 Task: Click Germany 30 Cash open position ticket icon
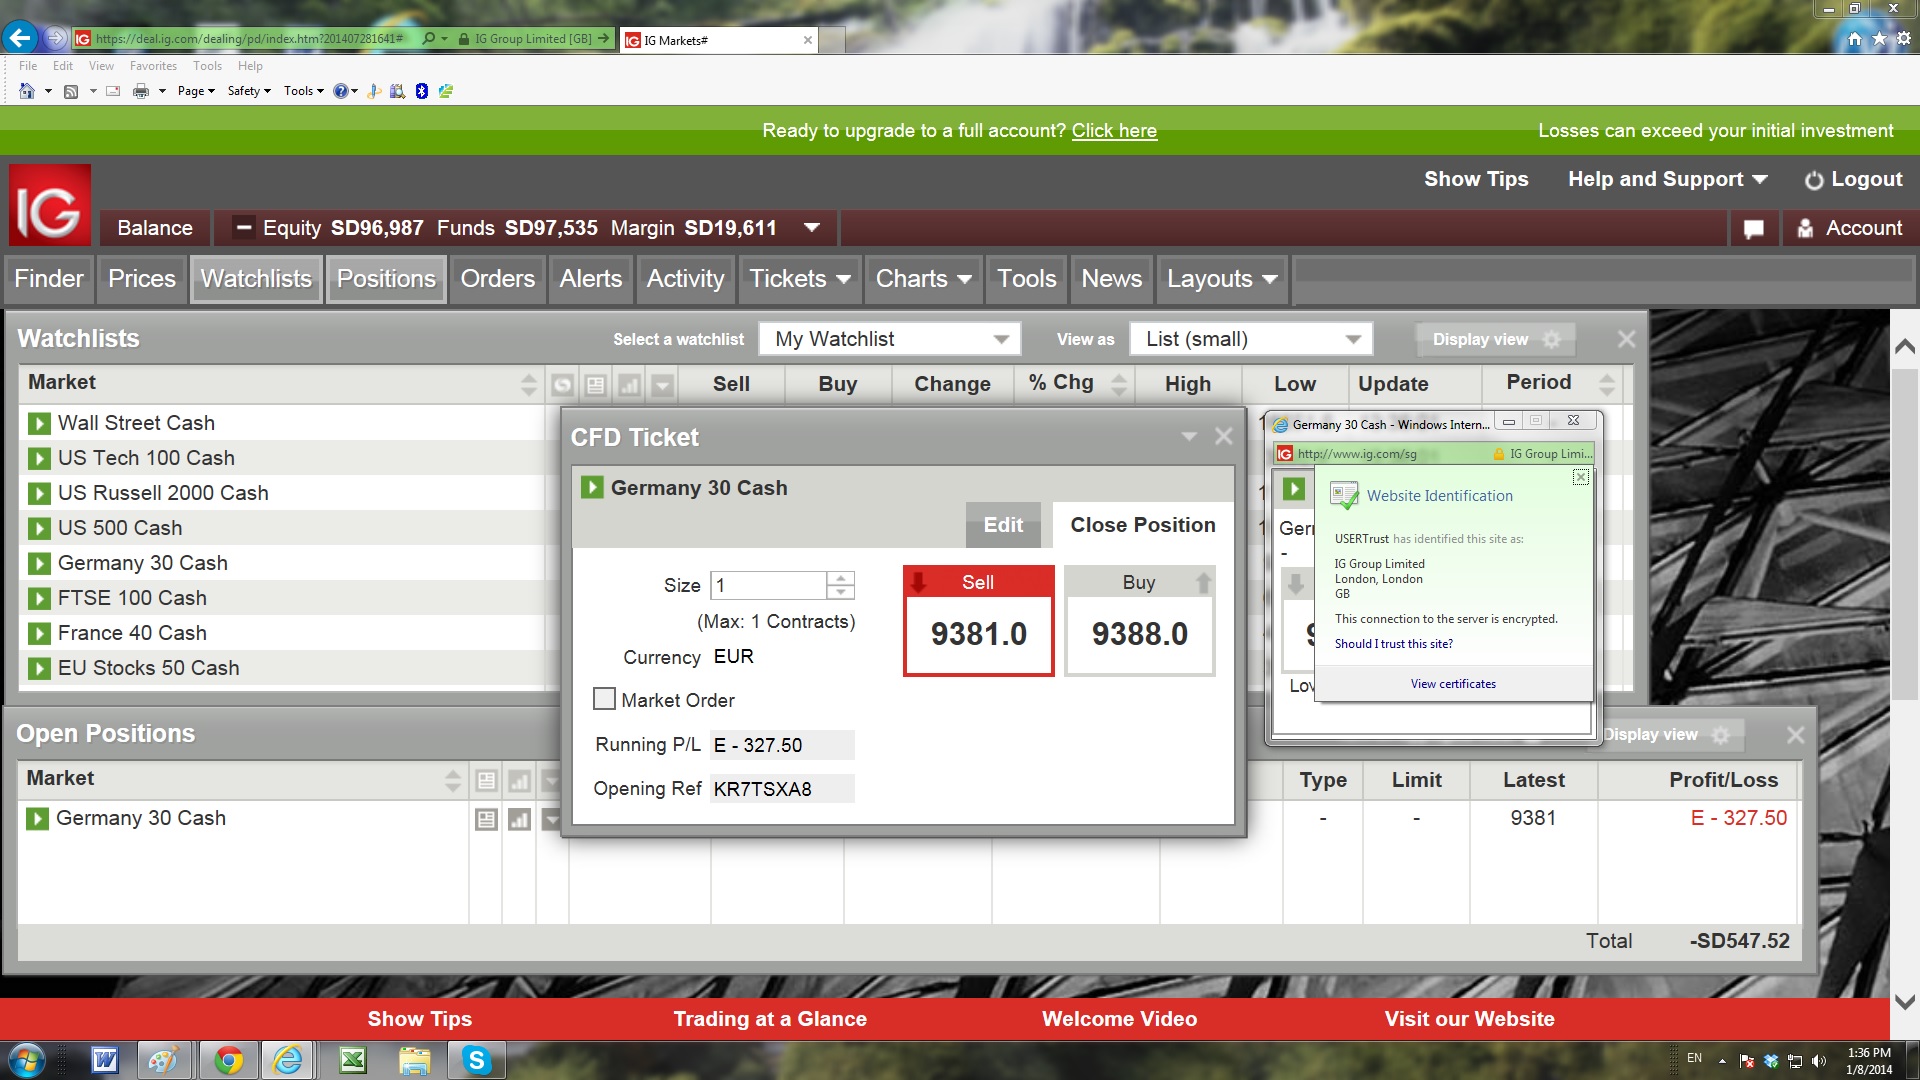[x=486, y=820]
